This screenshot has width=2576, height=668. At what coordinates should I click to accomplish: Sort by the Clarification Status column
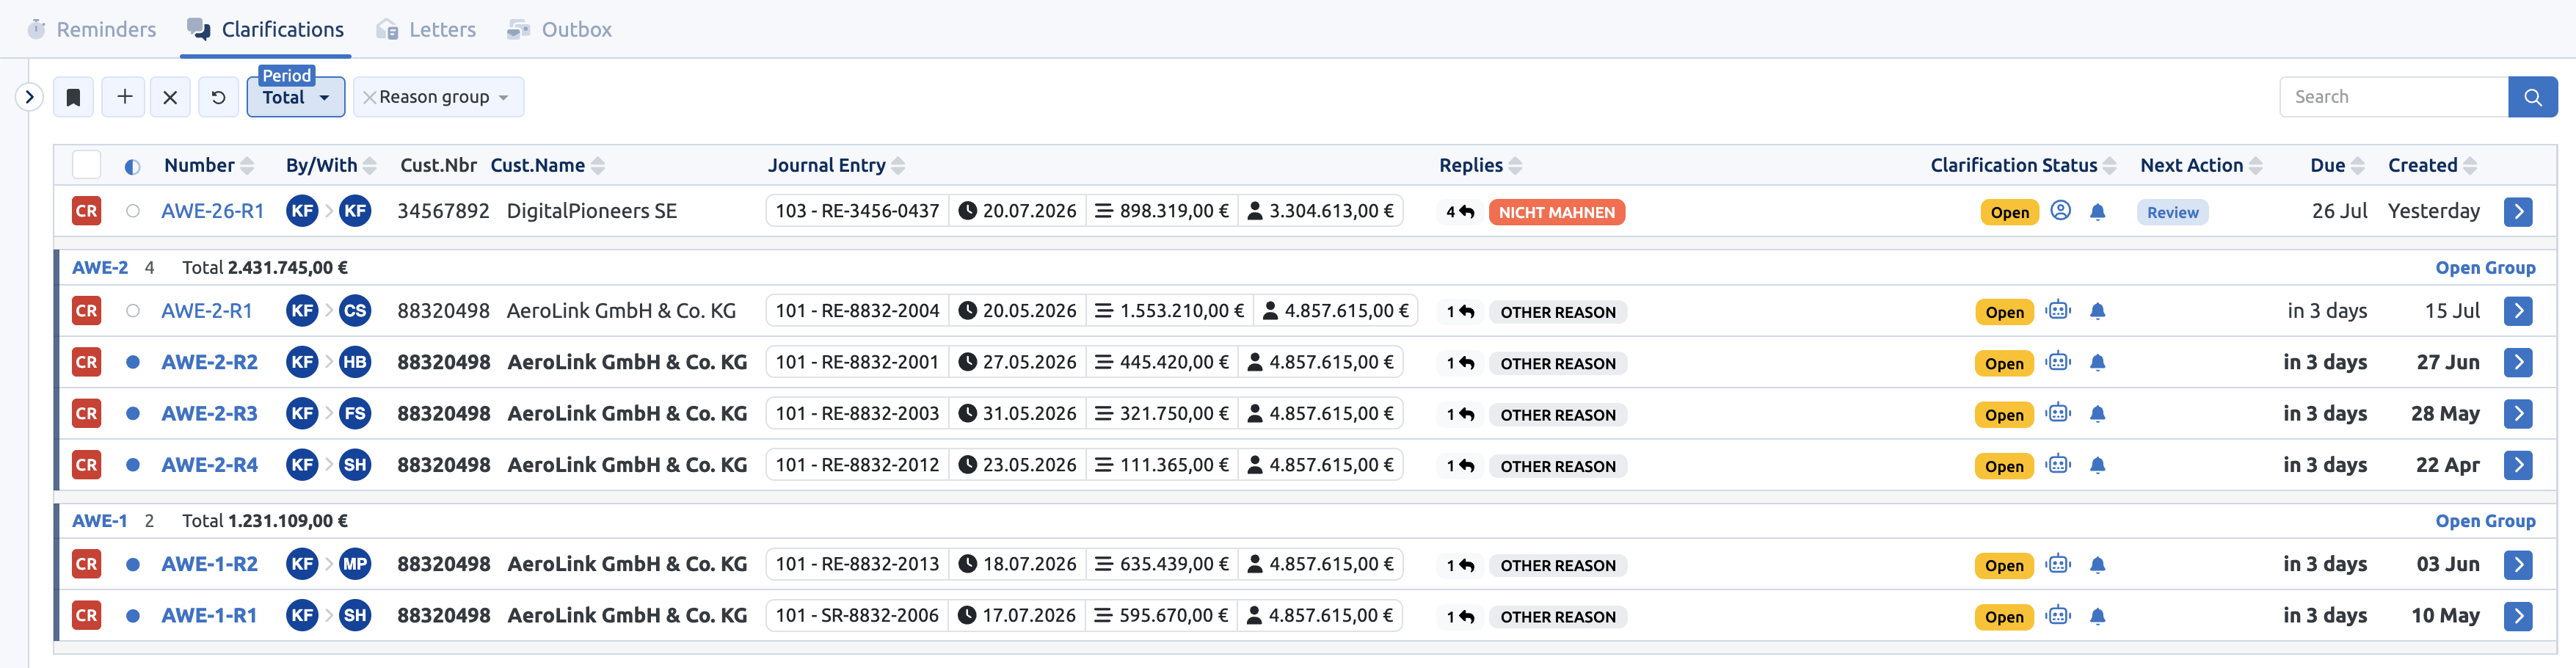tap(2023, 166)
